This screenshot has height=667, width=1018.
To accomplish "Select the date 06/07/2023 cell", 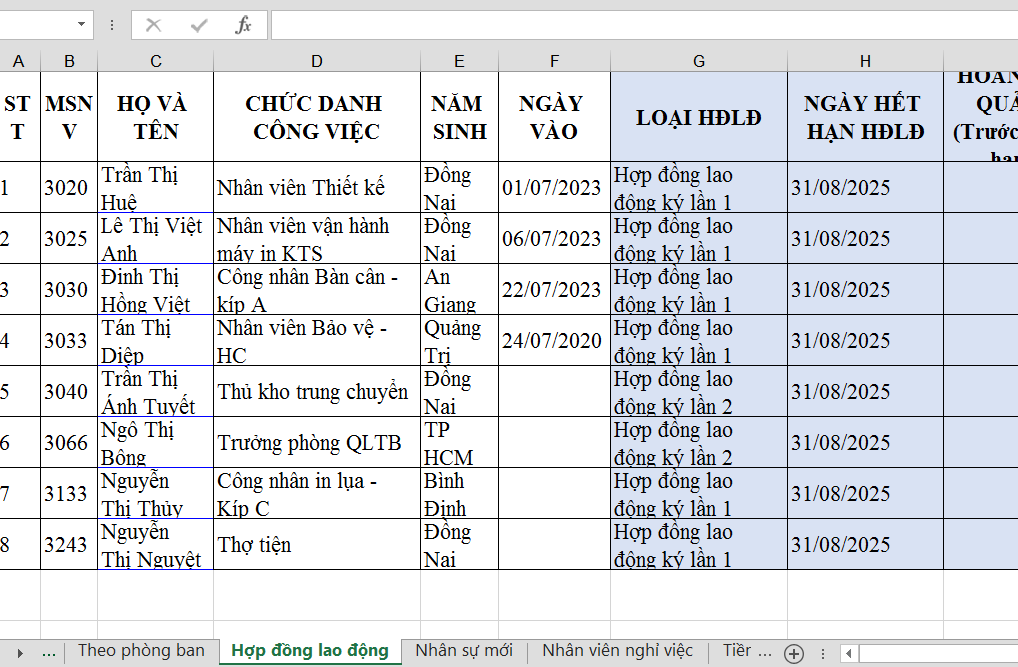I will pyautogui.click(x=554, y=238).
